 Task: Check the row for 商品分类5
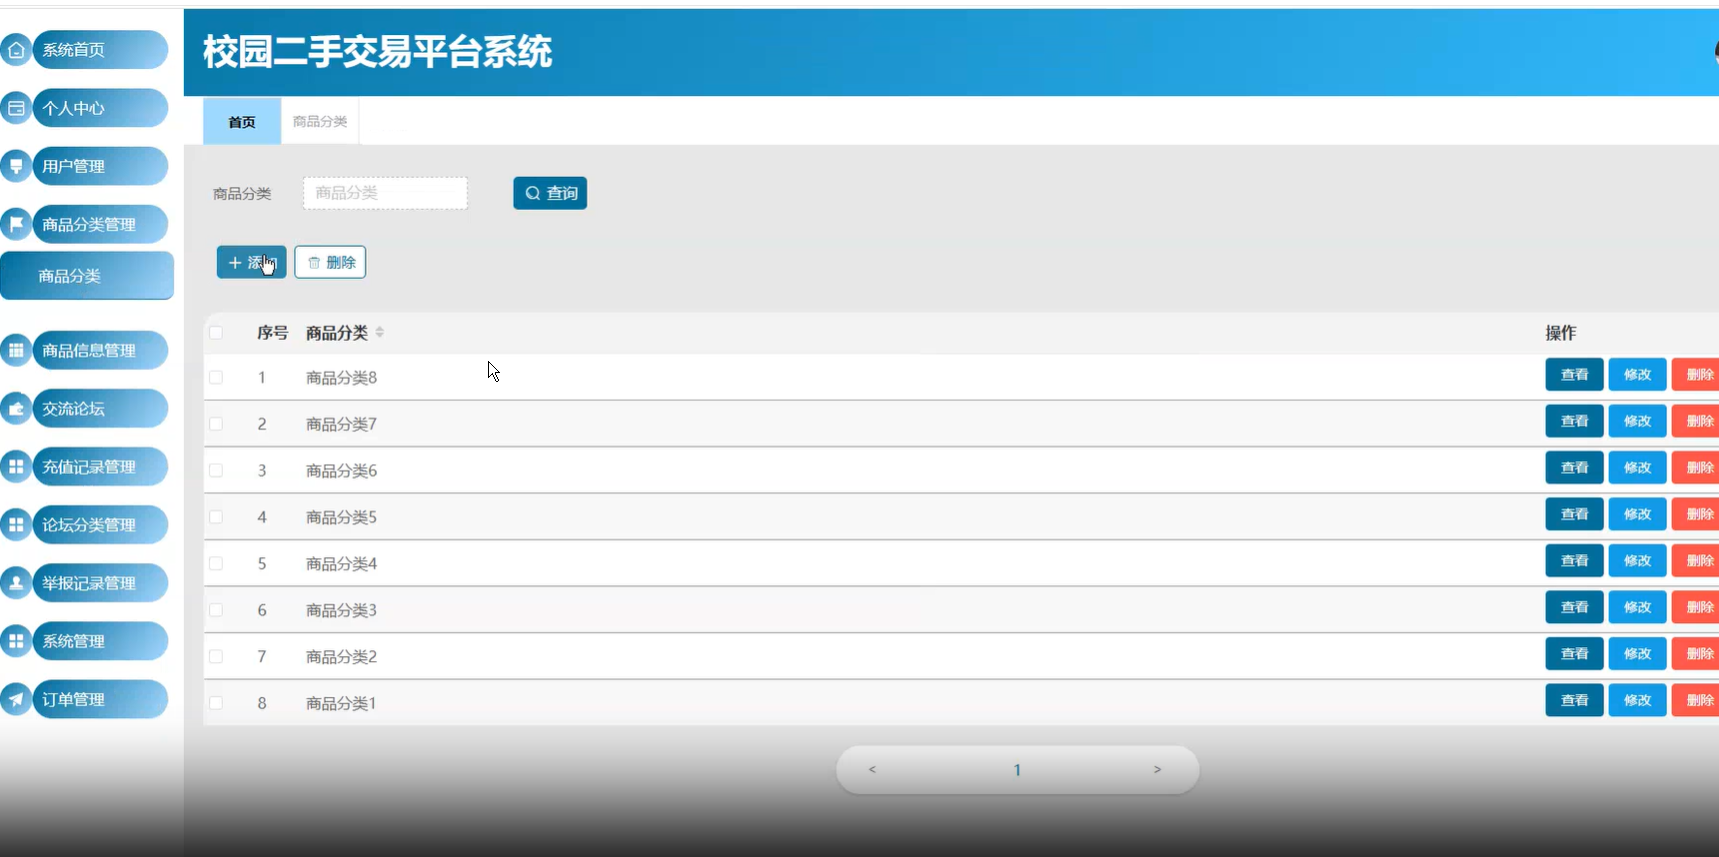216,517
